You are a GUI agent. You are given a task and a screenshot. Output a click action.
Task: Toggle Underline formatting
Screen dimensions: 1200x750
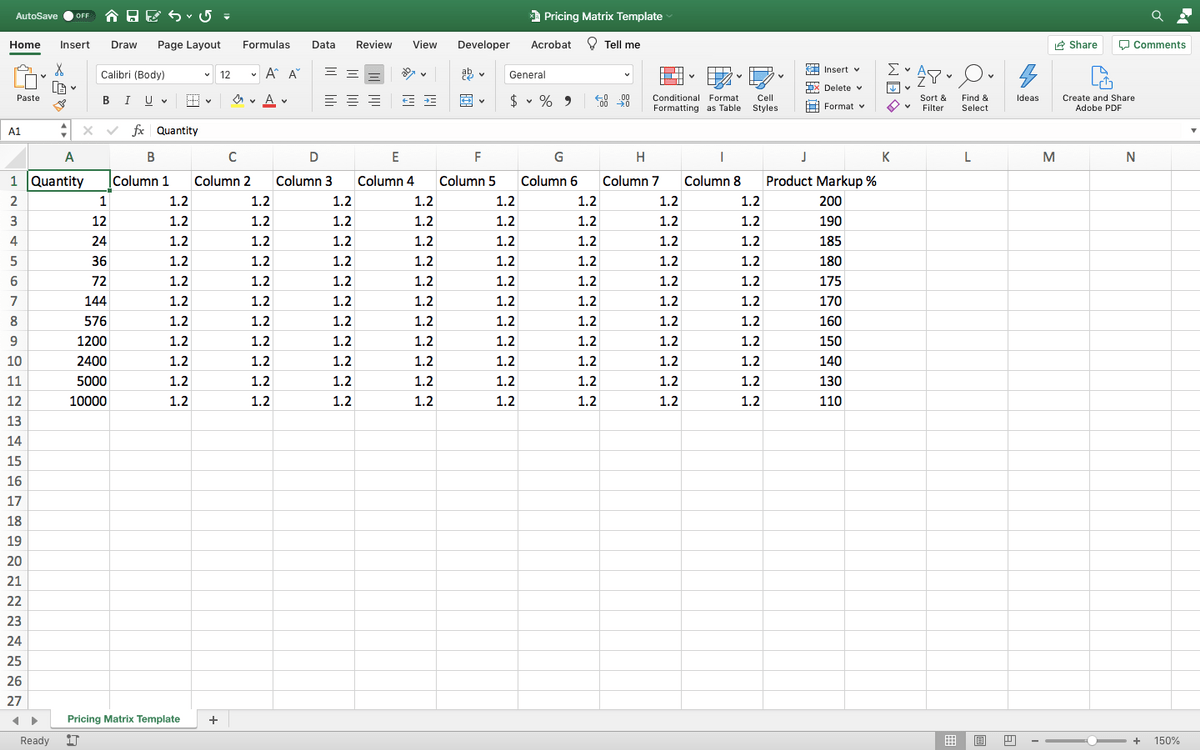pos(148,101)
